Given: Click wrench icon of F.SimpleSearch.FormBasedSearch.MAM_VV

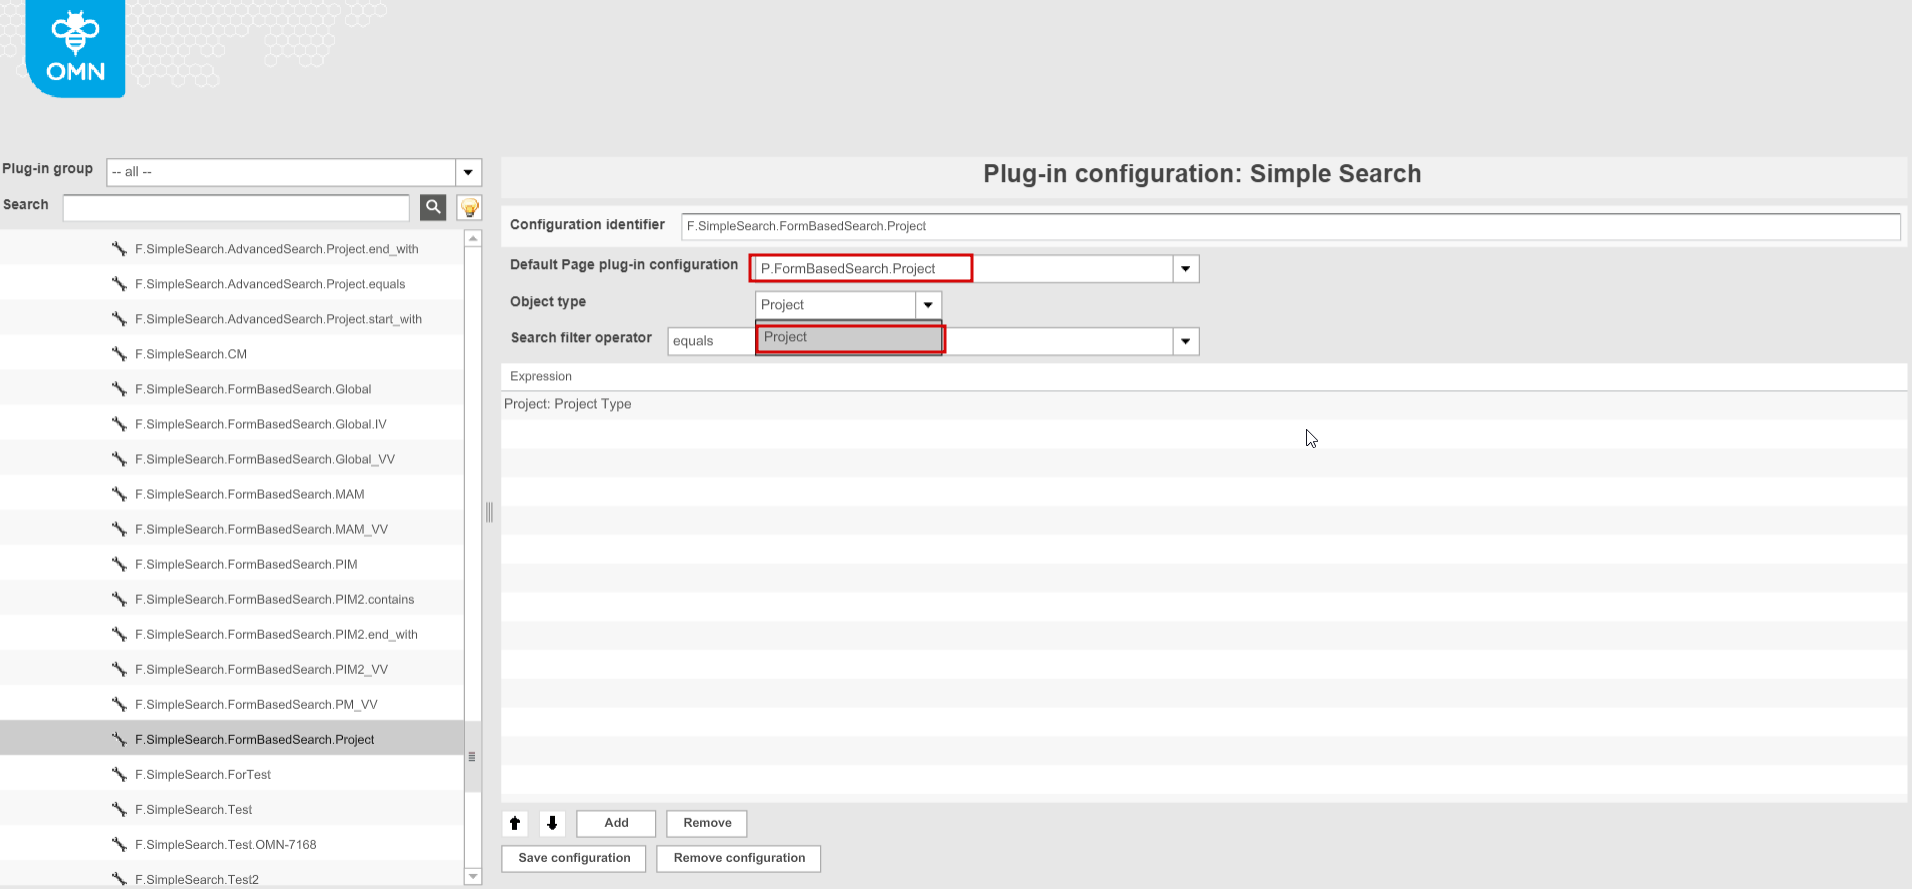Looking at the screenshot, I should (119, 529).
